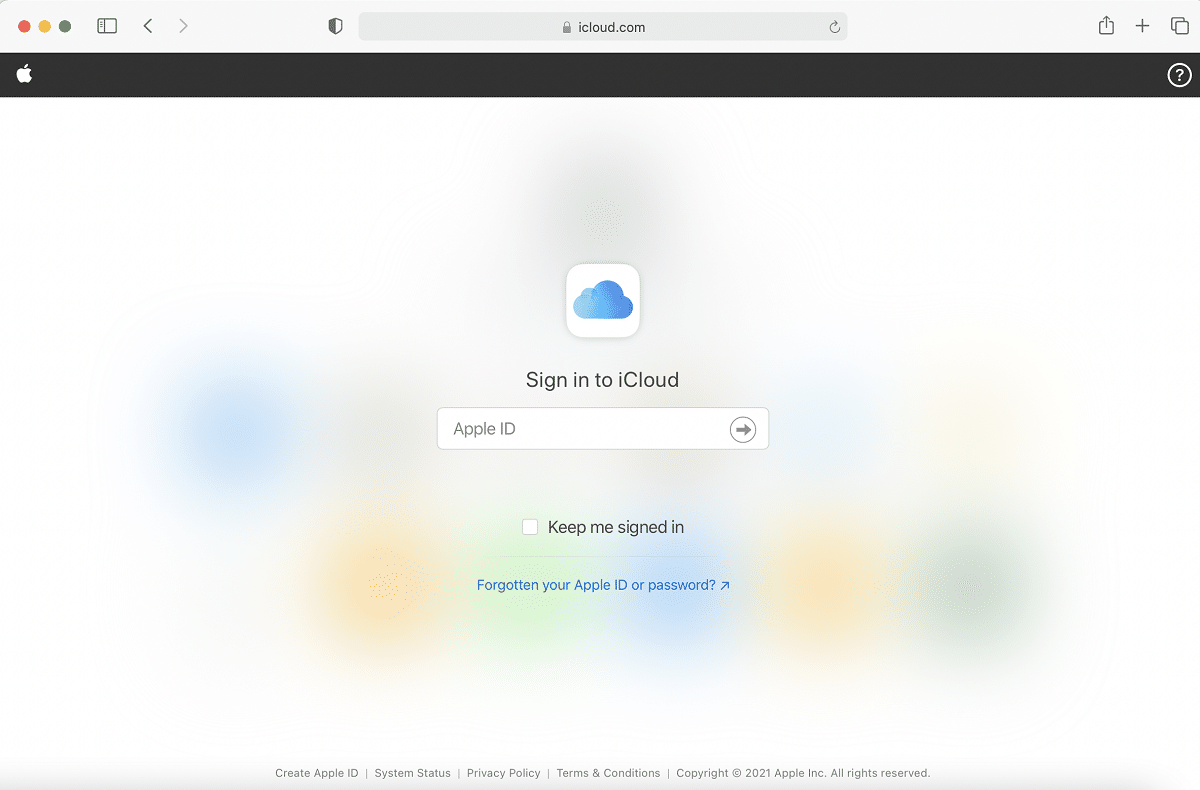Click the Apple logo in the top bar
1200x790 pixels.
click(x=24, y=74)
